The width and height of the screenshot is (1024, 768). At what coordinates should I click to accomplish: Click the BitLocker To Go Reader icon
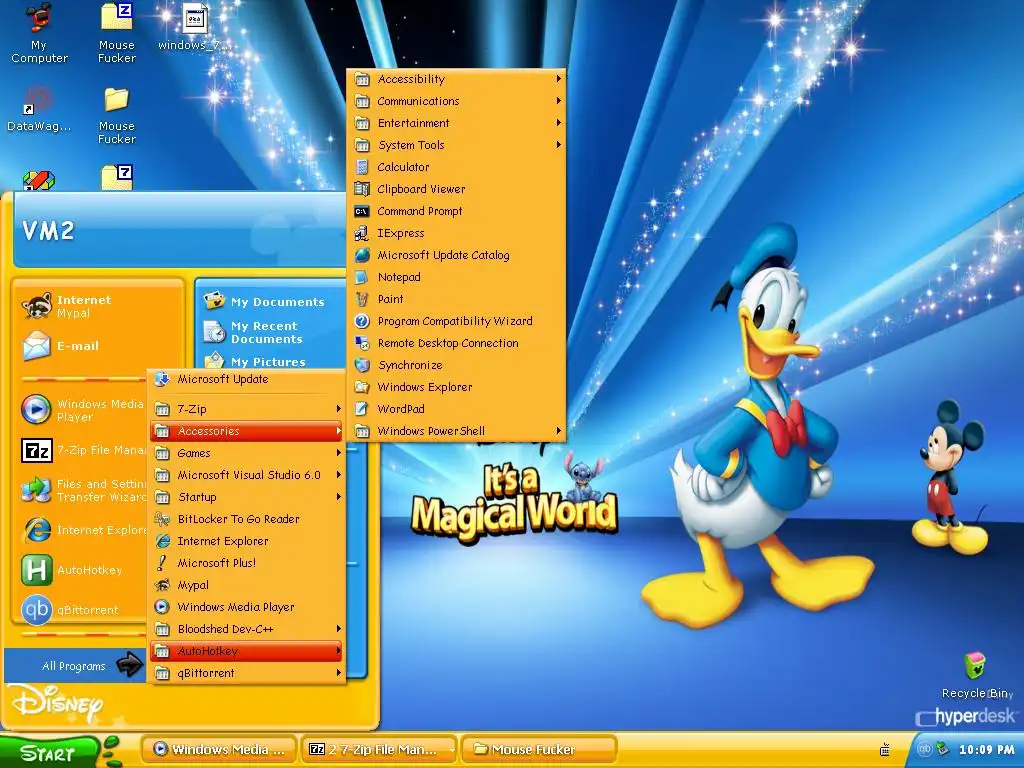162,519
